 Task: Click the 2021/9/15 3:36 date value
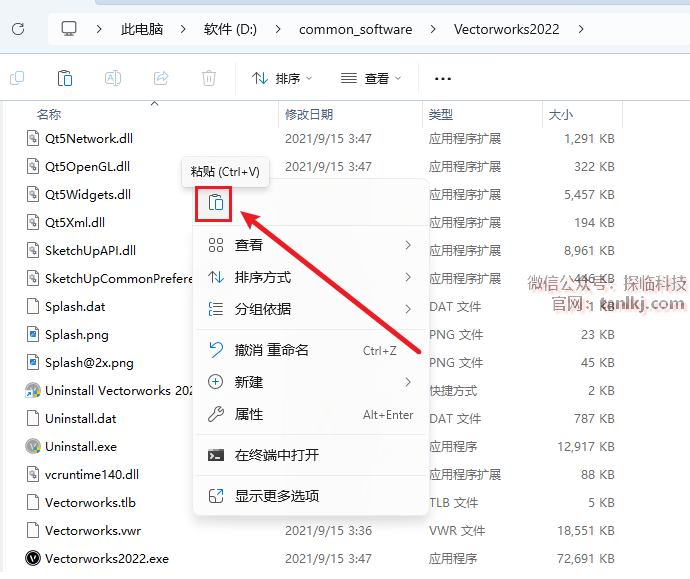tap(328, 531)
